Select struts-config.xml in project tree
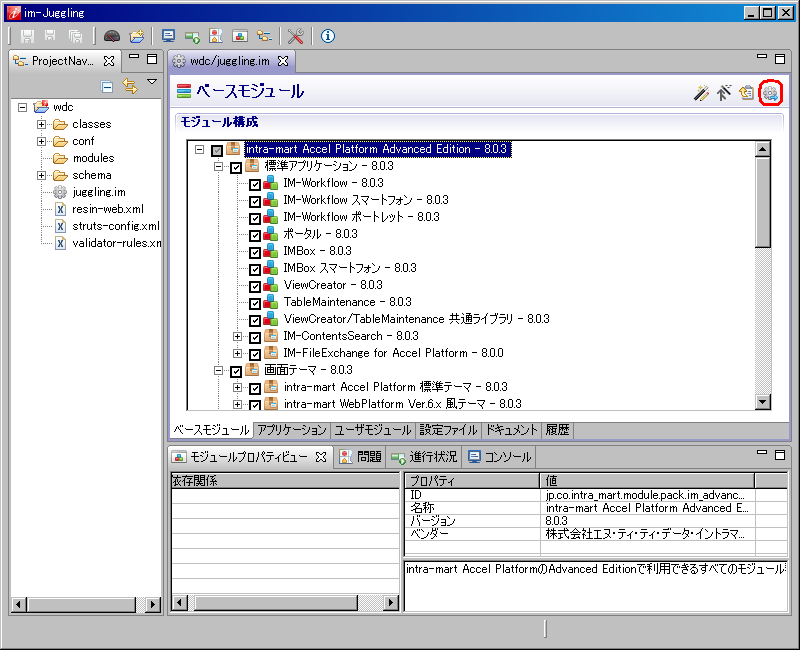Image resolution: width=800 pixels, height=650 pixels. coord(116,226)
